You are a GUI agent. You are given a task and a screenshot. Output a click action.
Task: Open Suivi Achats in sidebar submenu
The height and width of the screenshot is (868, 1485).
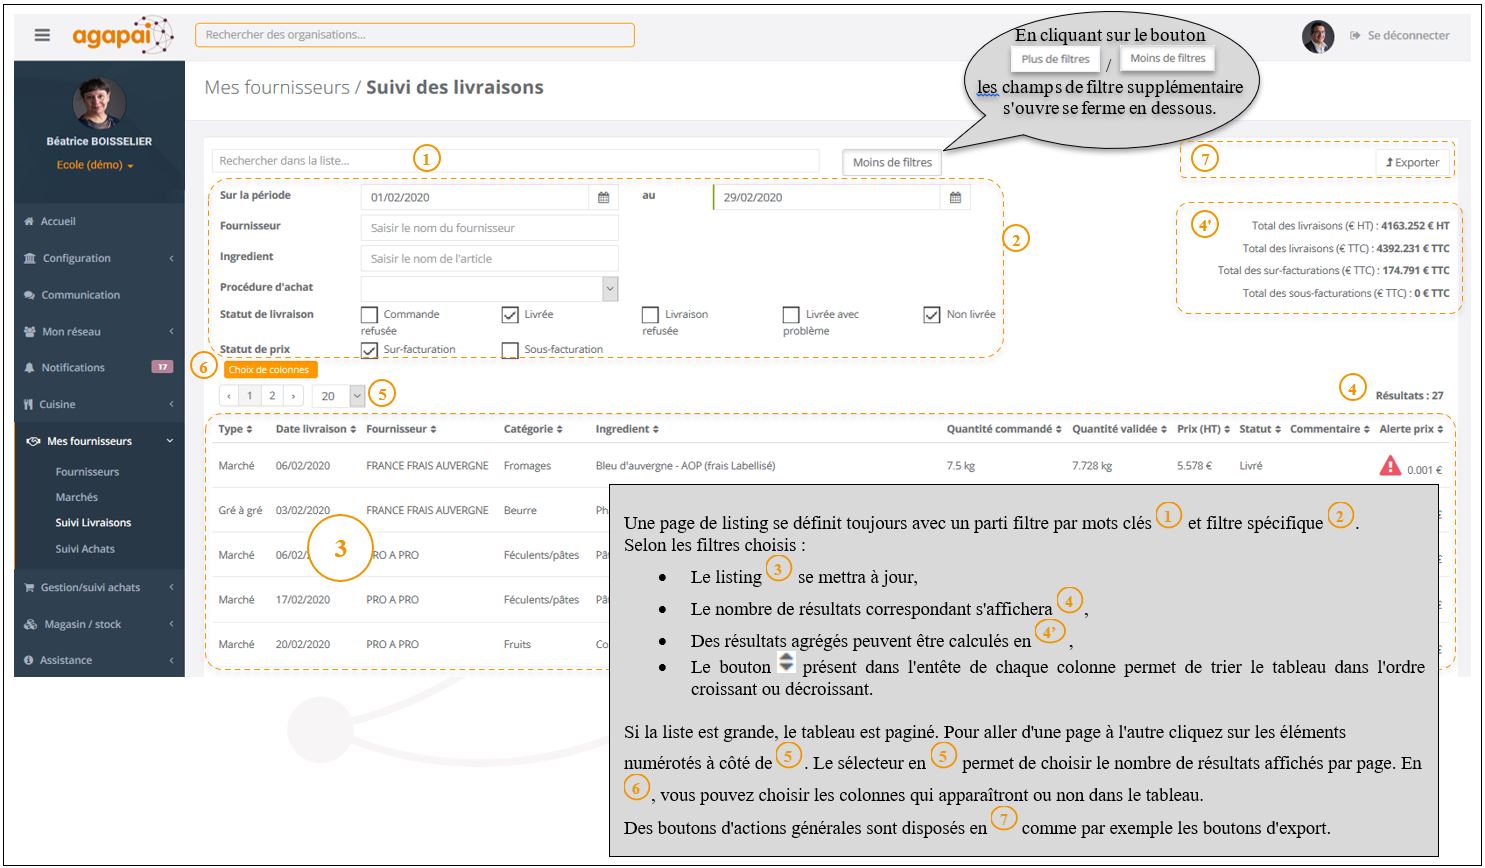[x=85, y=549]
